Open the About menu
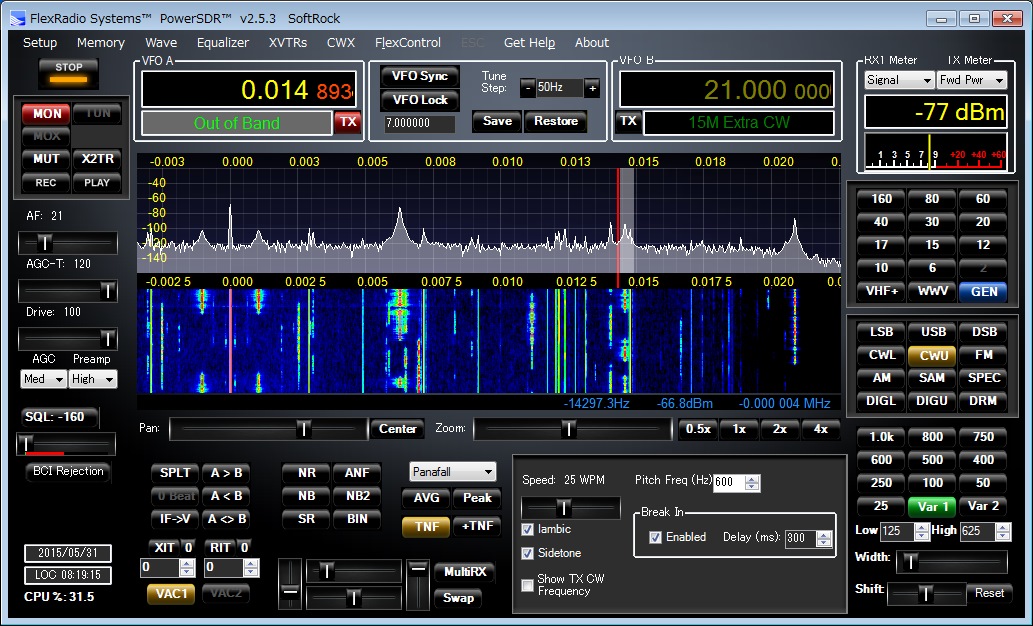The width and height of the screenshot is (1033, 626). [592, 43]
